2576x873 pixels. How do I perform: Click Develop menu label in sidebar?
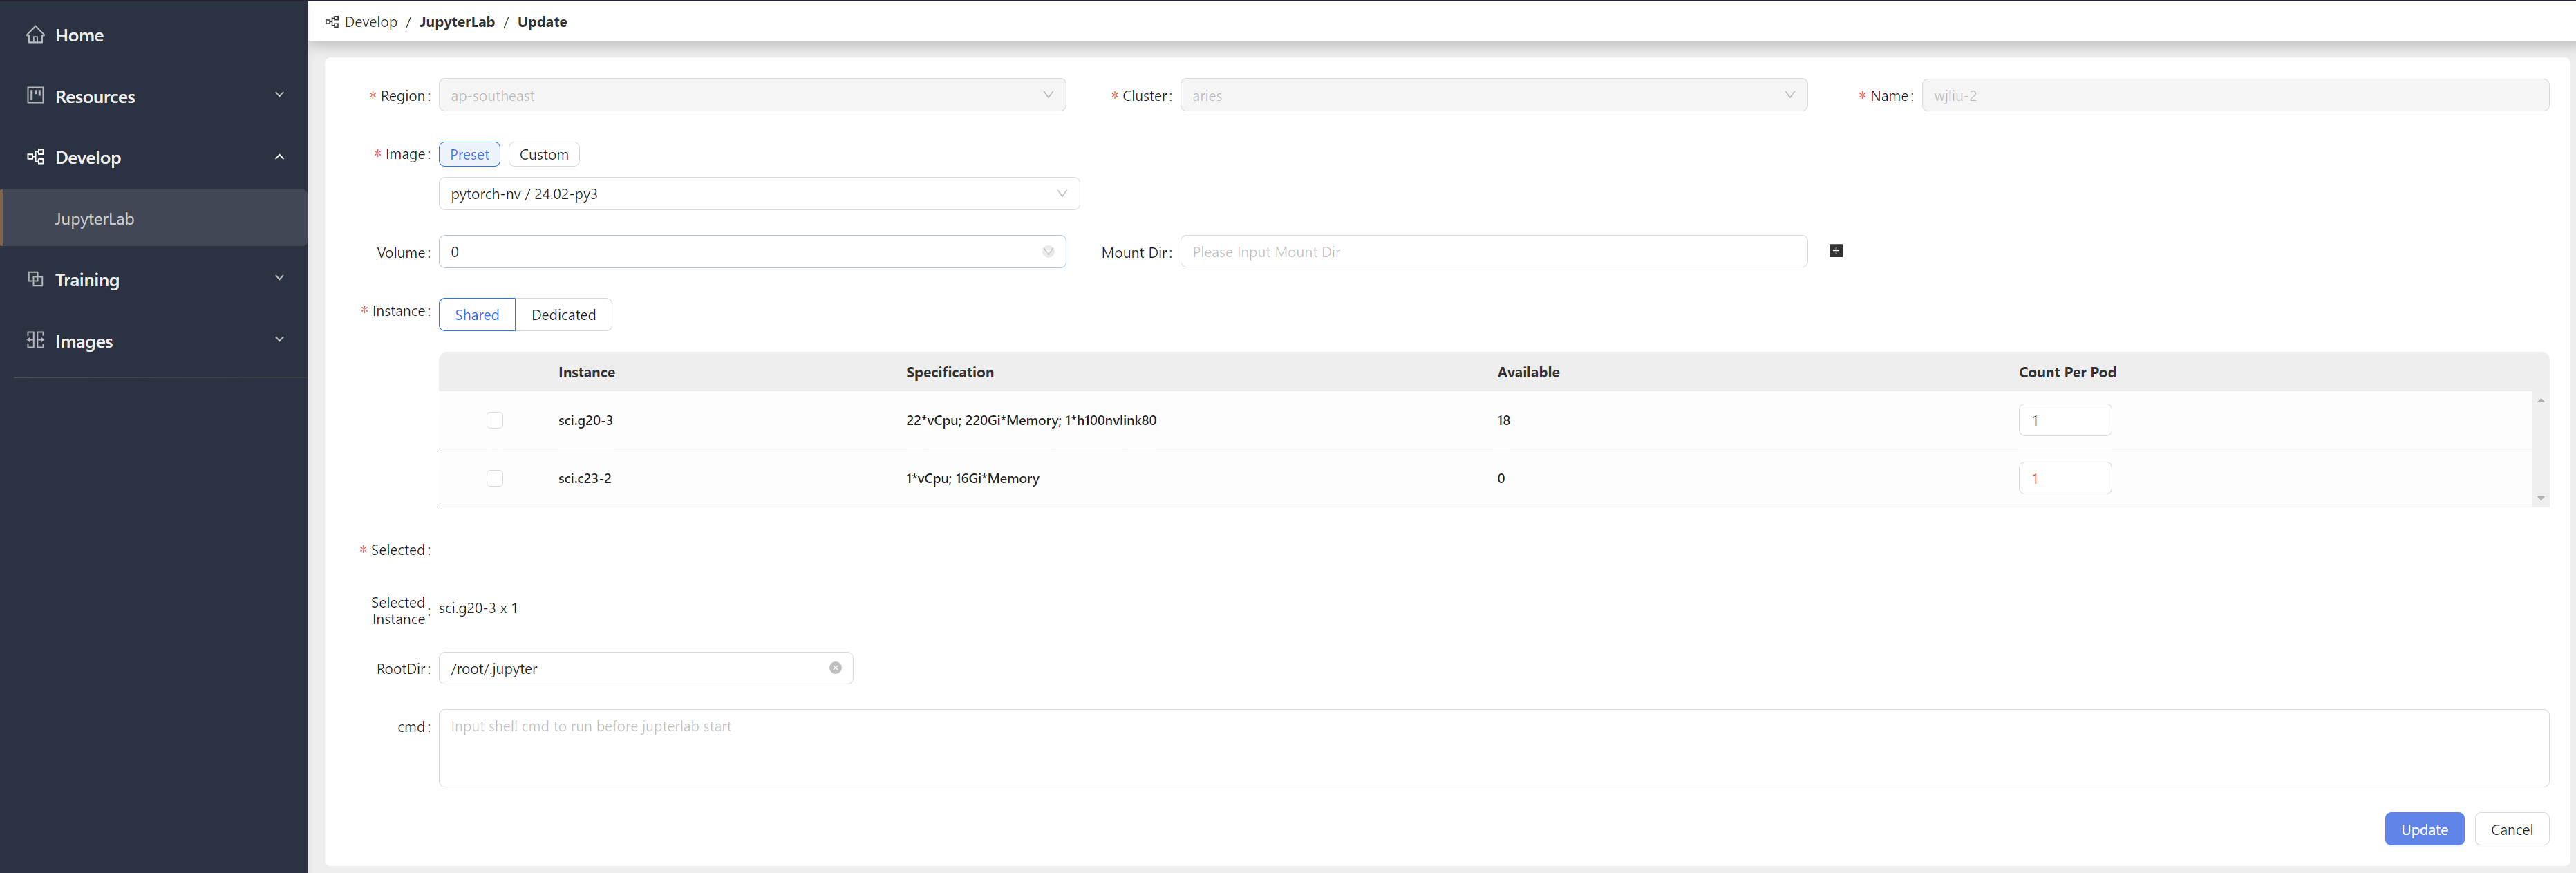point(88,157)
